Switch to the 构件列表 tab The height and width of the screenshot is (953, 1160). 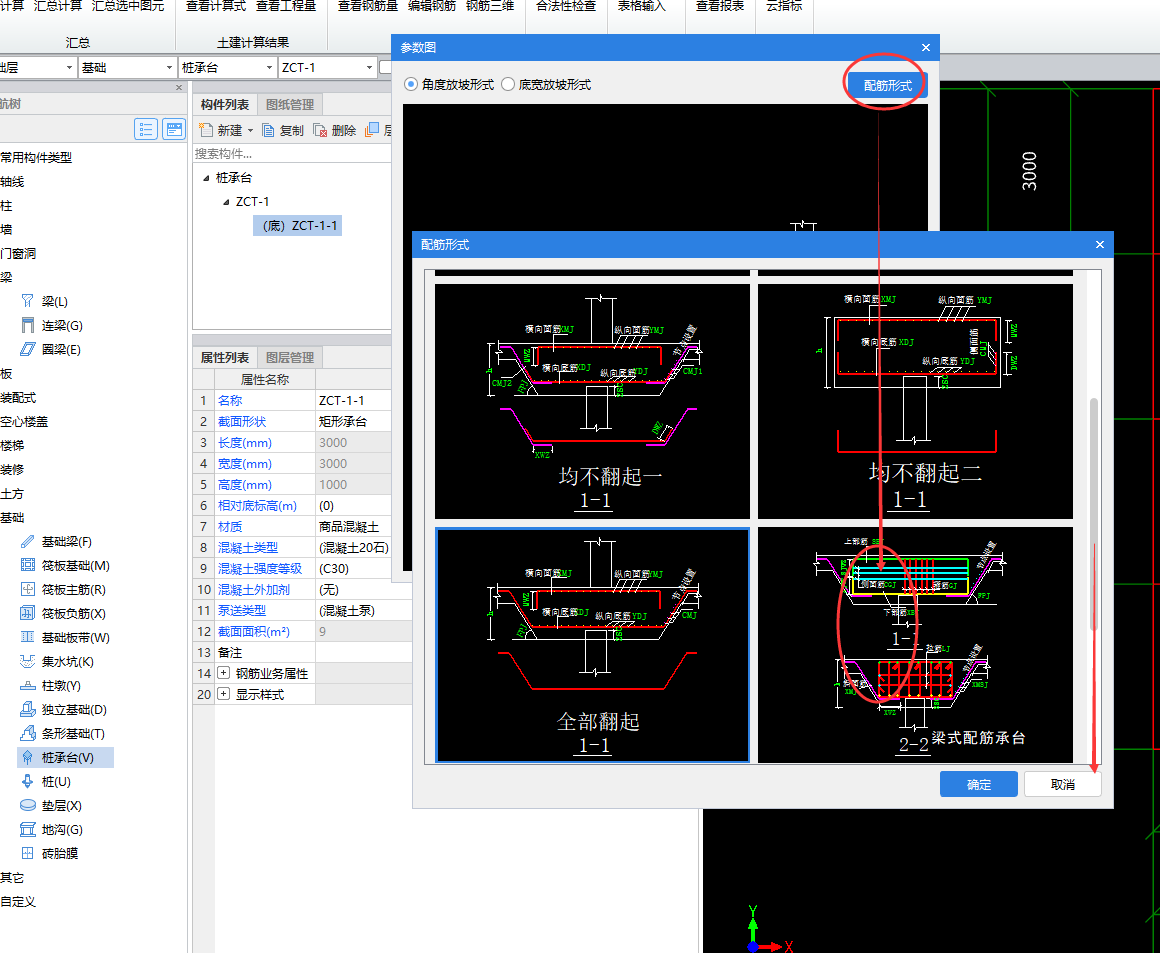(225, 104)
